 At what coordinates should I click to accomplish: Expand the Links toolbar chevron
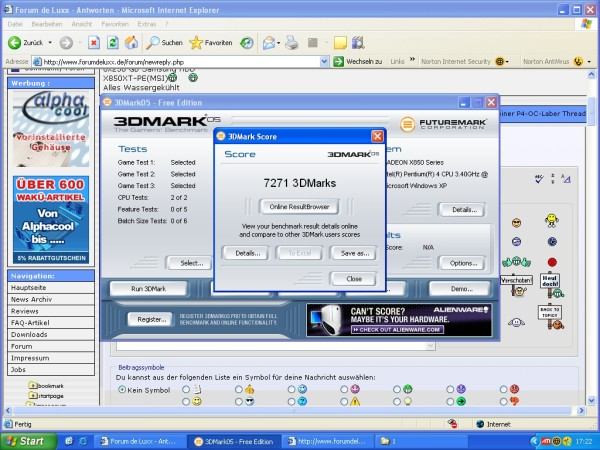point(412,59)
